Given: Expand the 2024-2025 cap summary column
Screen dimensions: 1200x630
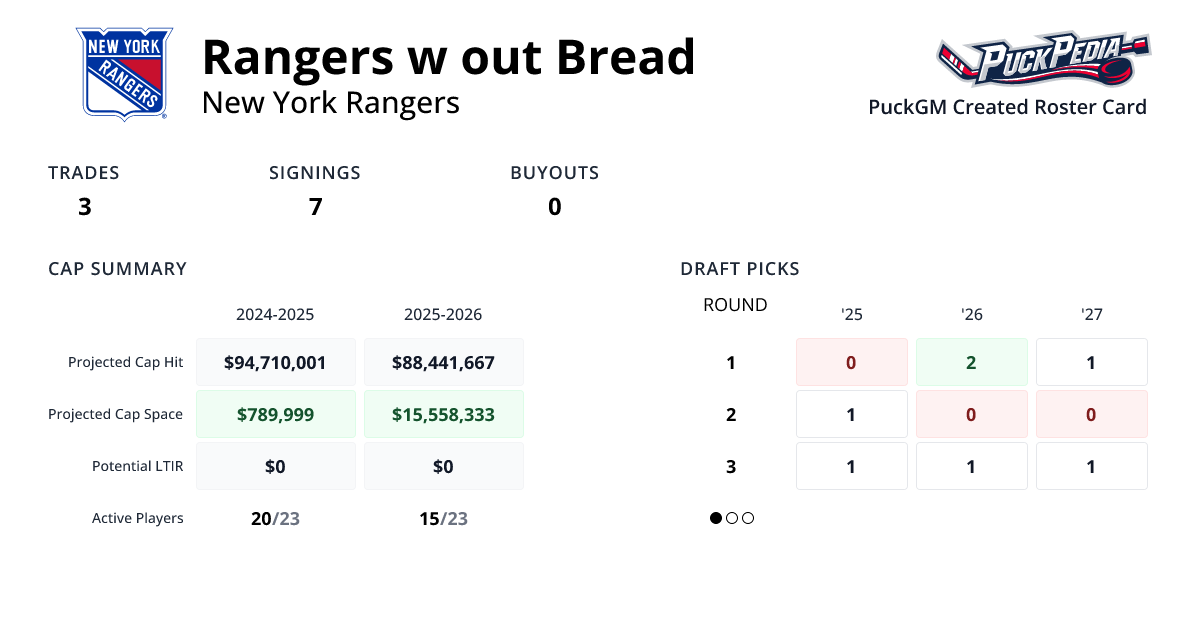Looking at the screenshot, I should [276, 314].
